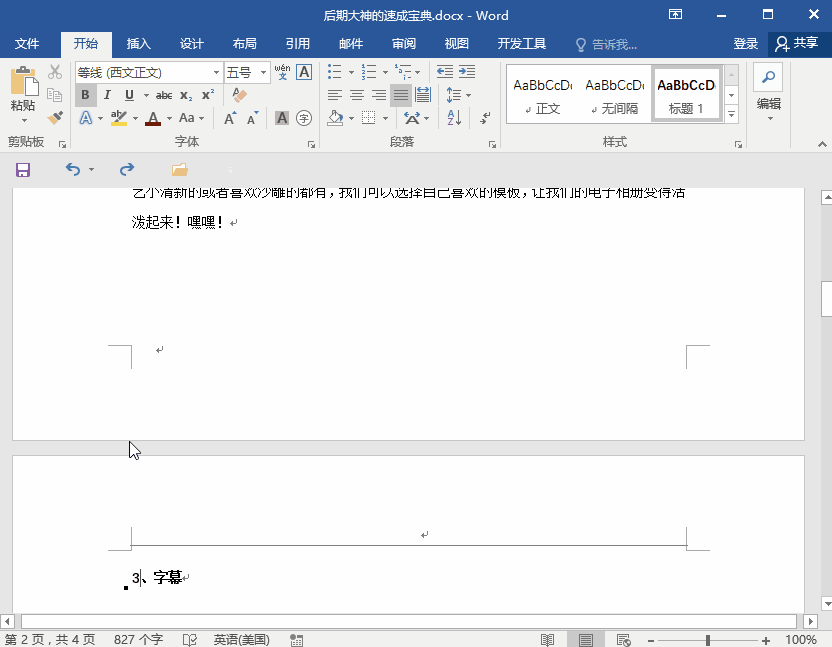Image resolution: width=832 pixels, height=647 pixels.
Task: Switch to the 插入 tab
Action: pos(138,44)
